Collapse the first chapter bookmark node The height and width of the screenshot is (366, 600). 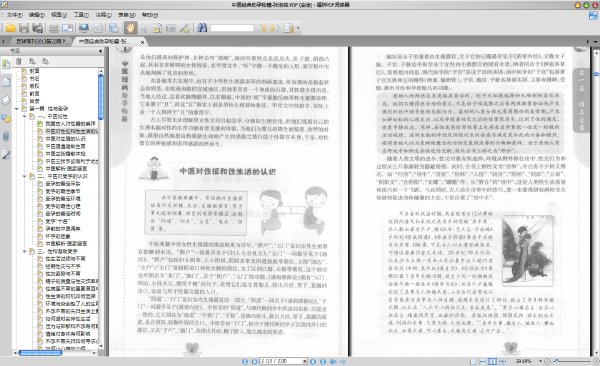click(x=17, y=109)
